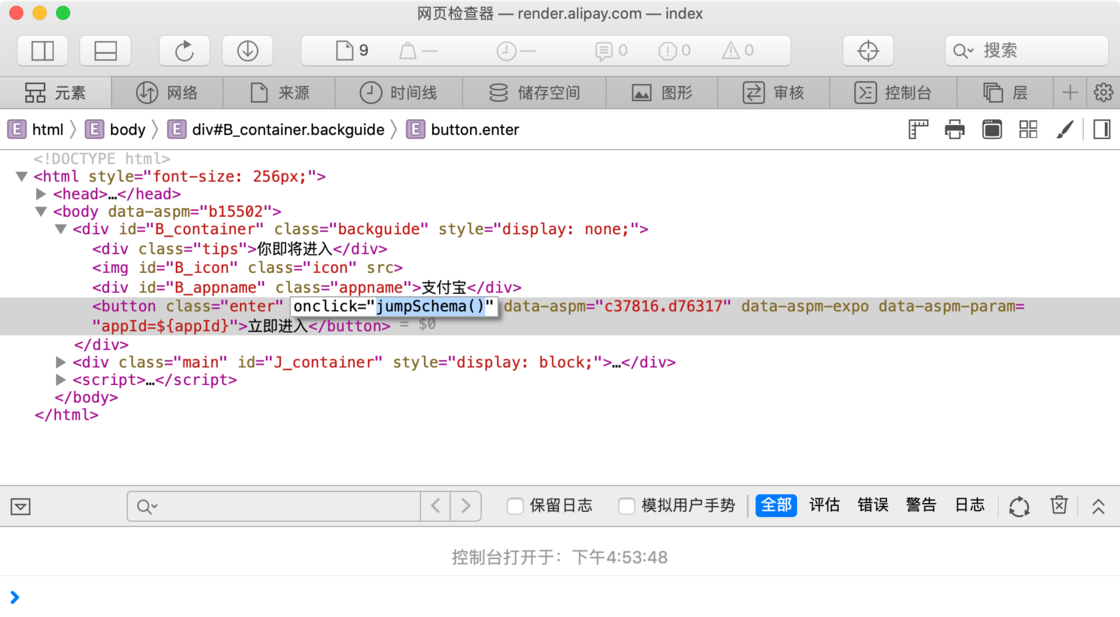
Task: Filter console by 错误
Action: [x=873, y=506]
